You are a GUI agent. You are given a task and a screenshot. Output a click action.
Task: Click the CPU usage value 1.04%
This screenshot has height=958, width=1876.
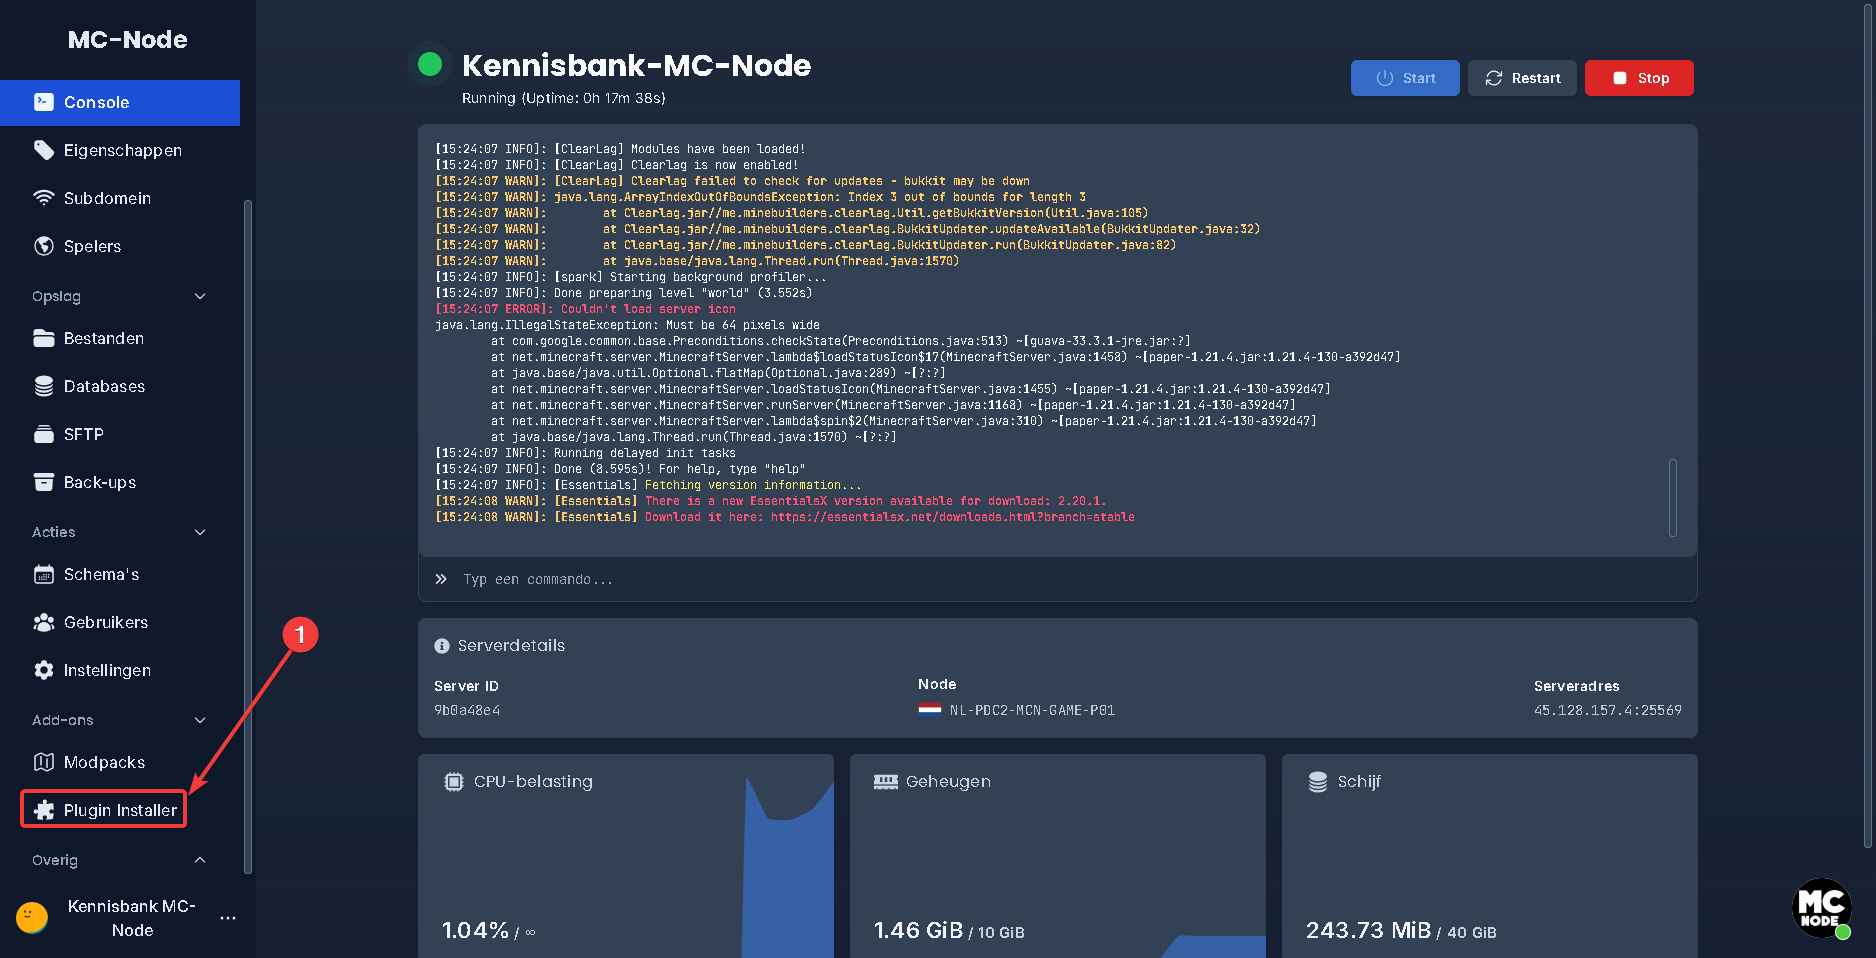(x=476, y=930)
